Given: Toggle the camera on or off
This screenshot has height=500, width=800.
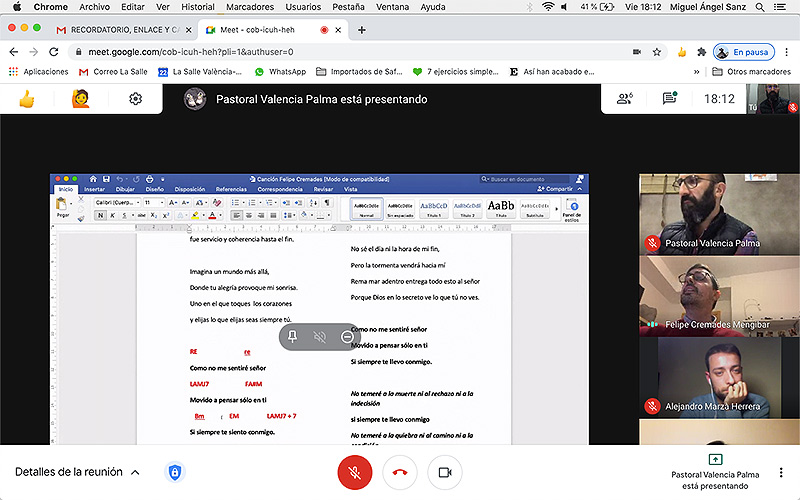Looking at the screenshot, I should [x=445, y=472].
